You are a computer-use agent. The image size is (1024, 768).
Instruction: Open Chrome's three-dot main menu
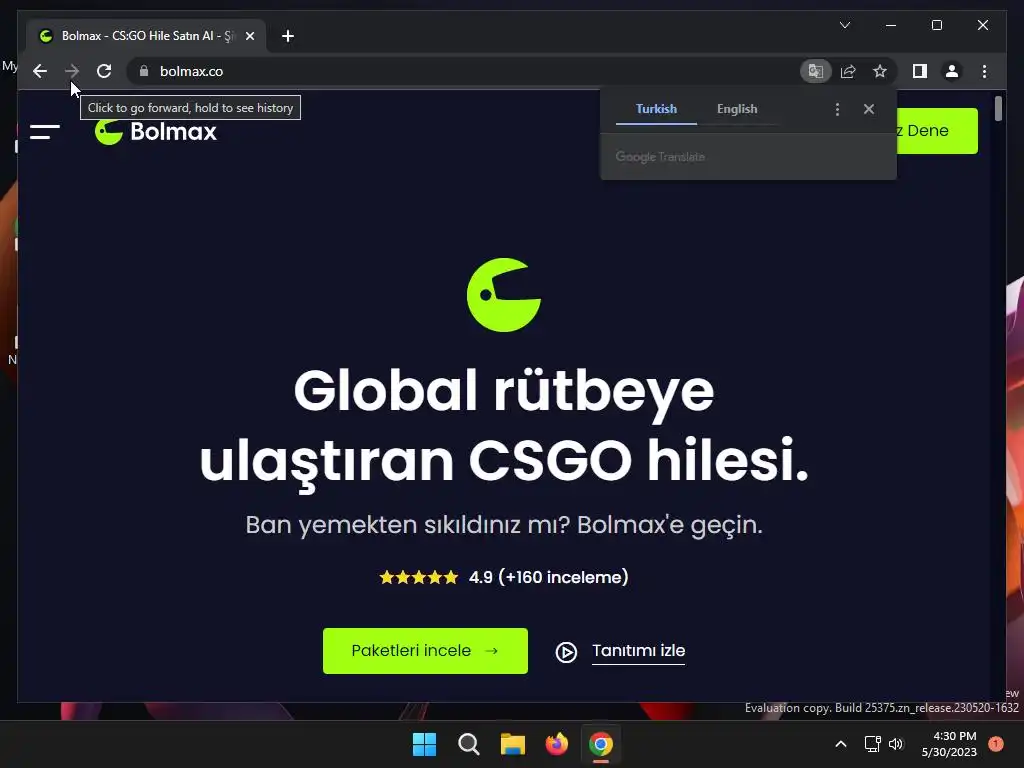point(984,71)
